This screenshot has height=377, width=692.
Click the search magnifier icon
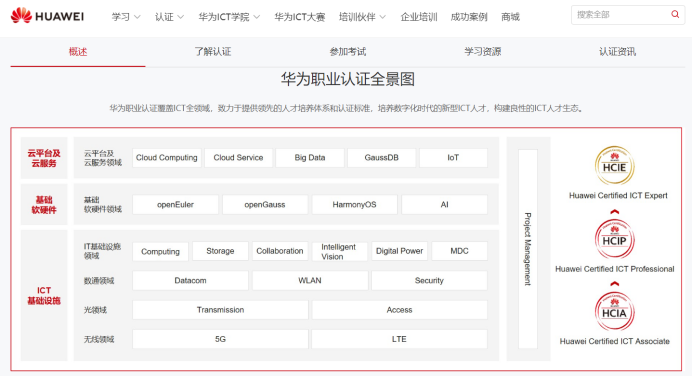(x=675, y=15)
